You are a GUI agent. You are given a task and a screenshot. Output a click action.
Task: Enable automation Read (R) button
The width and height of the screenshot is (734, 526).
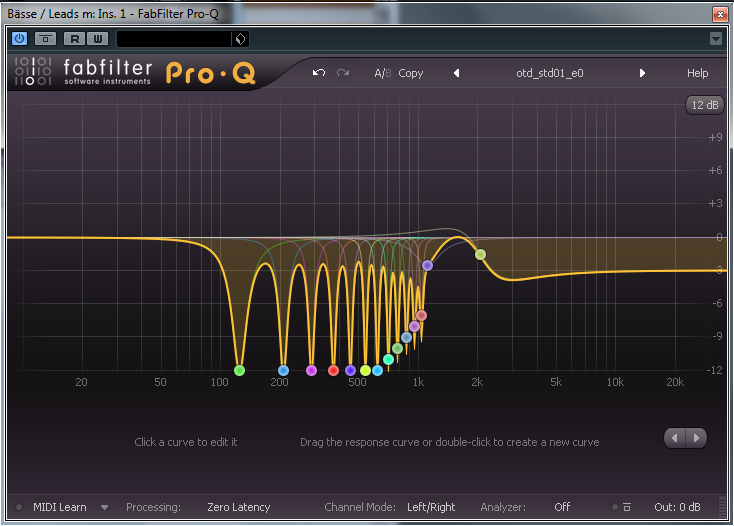(75, 39)
